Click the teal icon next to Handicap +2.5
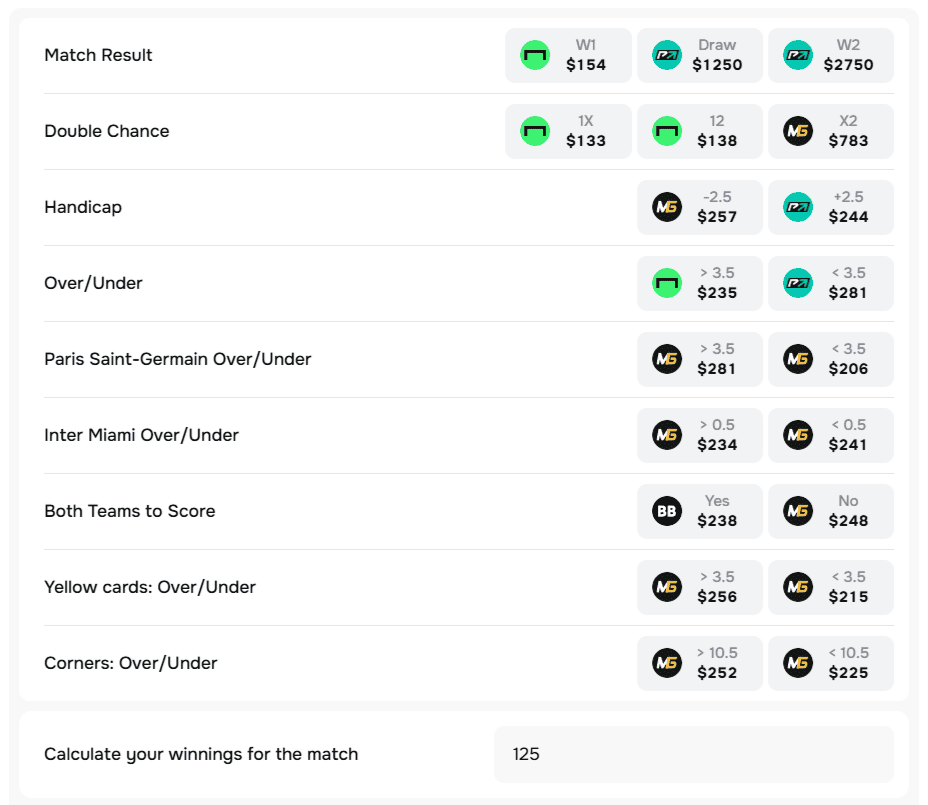The width and height of the screenshot is (928, 805). tap(798, 207)
